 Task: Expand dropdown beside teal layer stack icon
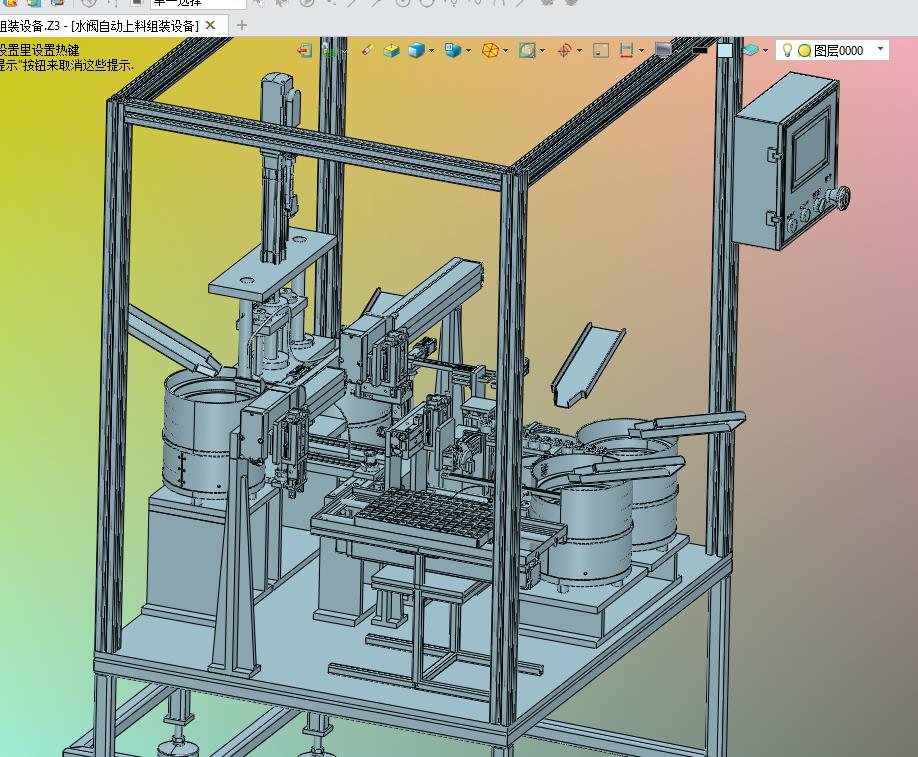pos(766,51)
